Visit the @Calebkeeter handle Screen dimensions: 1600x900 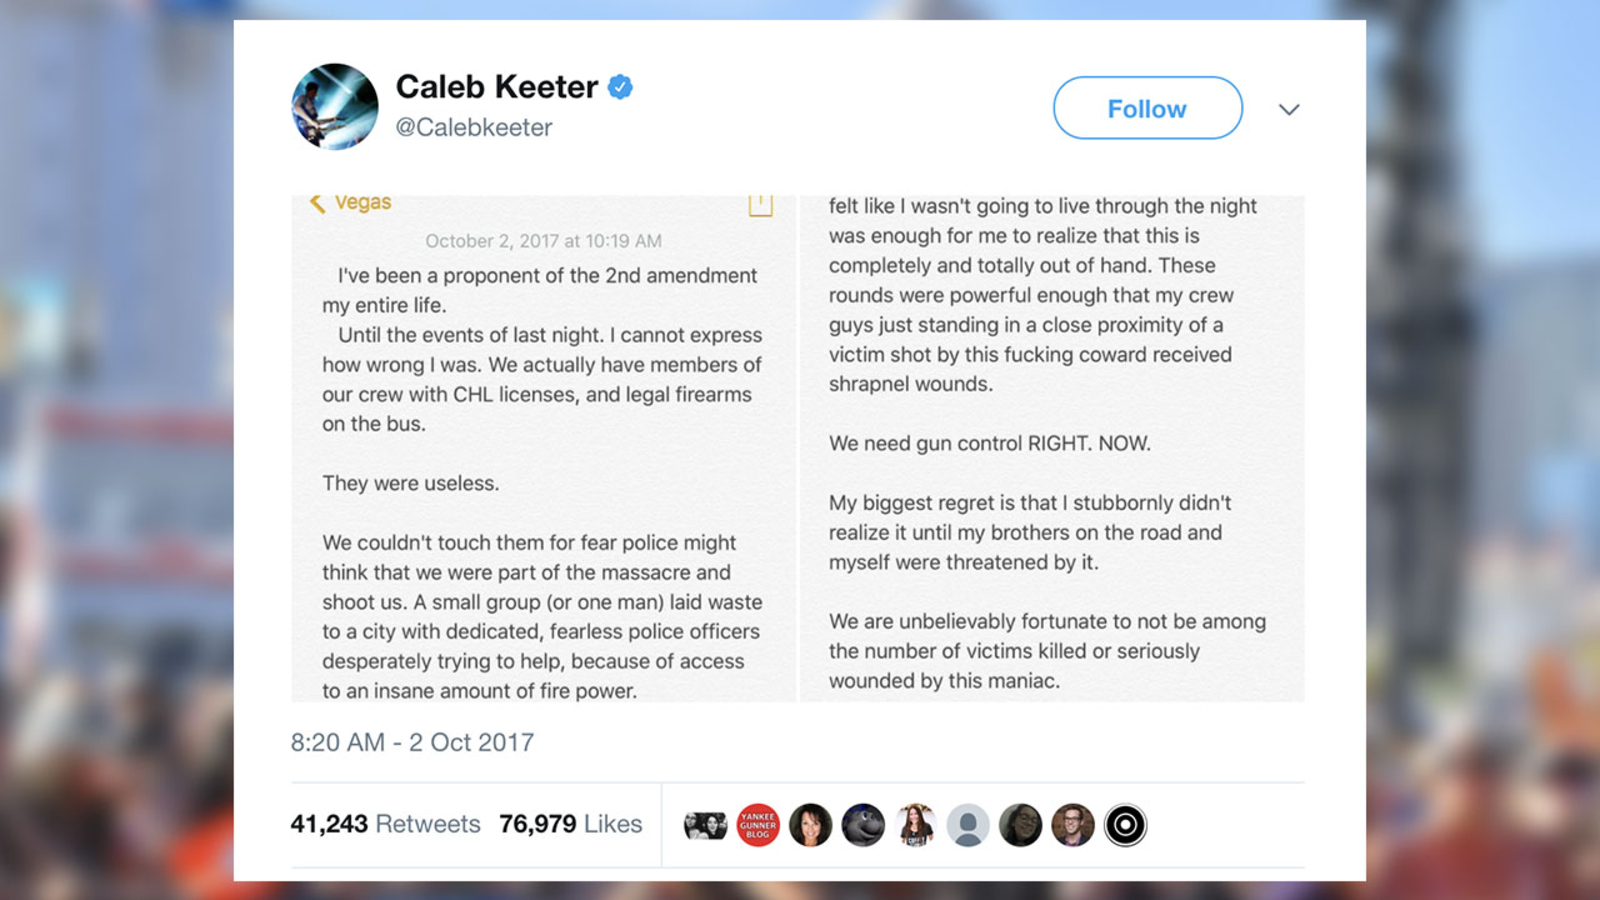pos(475,127)
